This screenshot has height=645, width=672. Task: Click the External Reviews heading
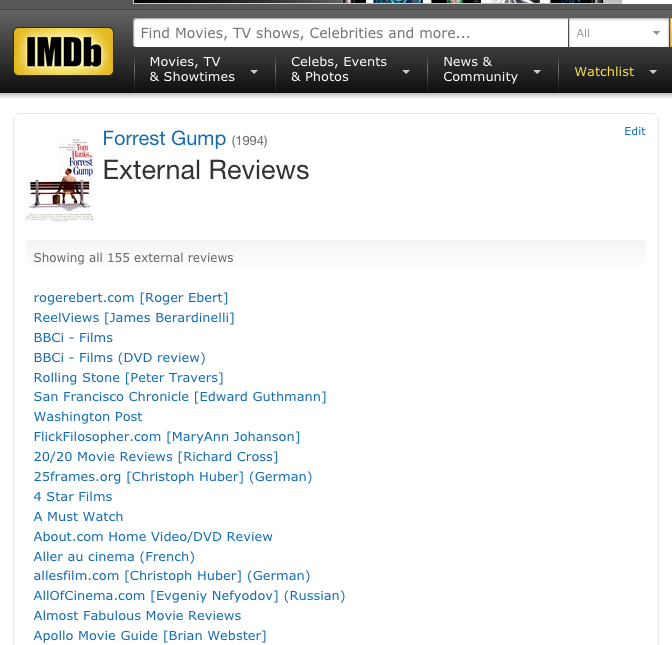[x=206, y=170]
